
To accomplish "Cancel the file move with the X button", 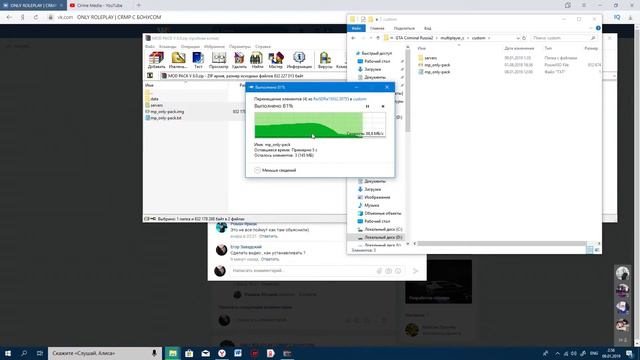I will pyautogui.click(x=383, y=106).
